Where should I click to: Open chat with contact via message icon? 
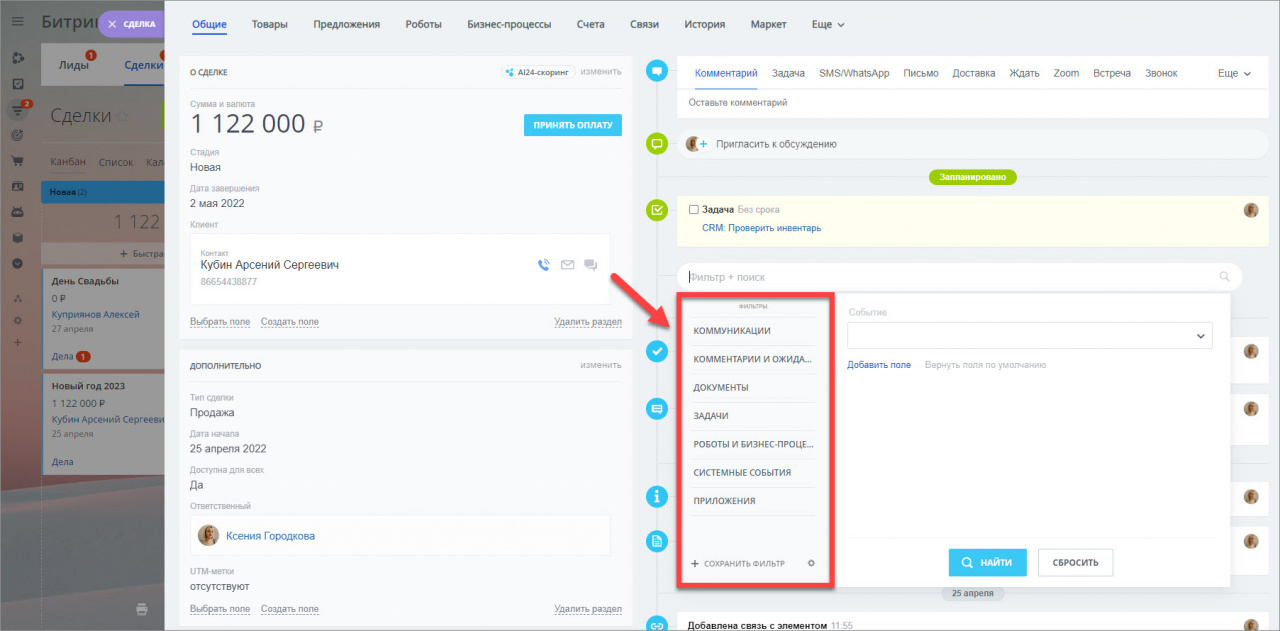[591, 265]
